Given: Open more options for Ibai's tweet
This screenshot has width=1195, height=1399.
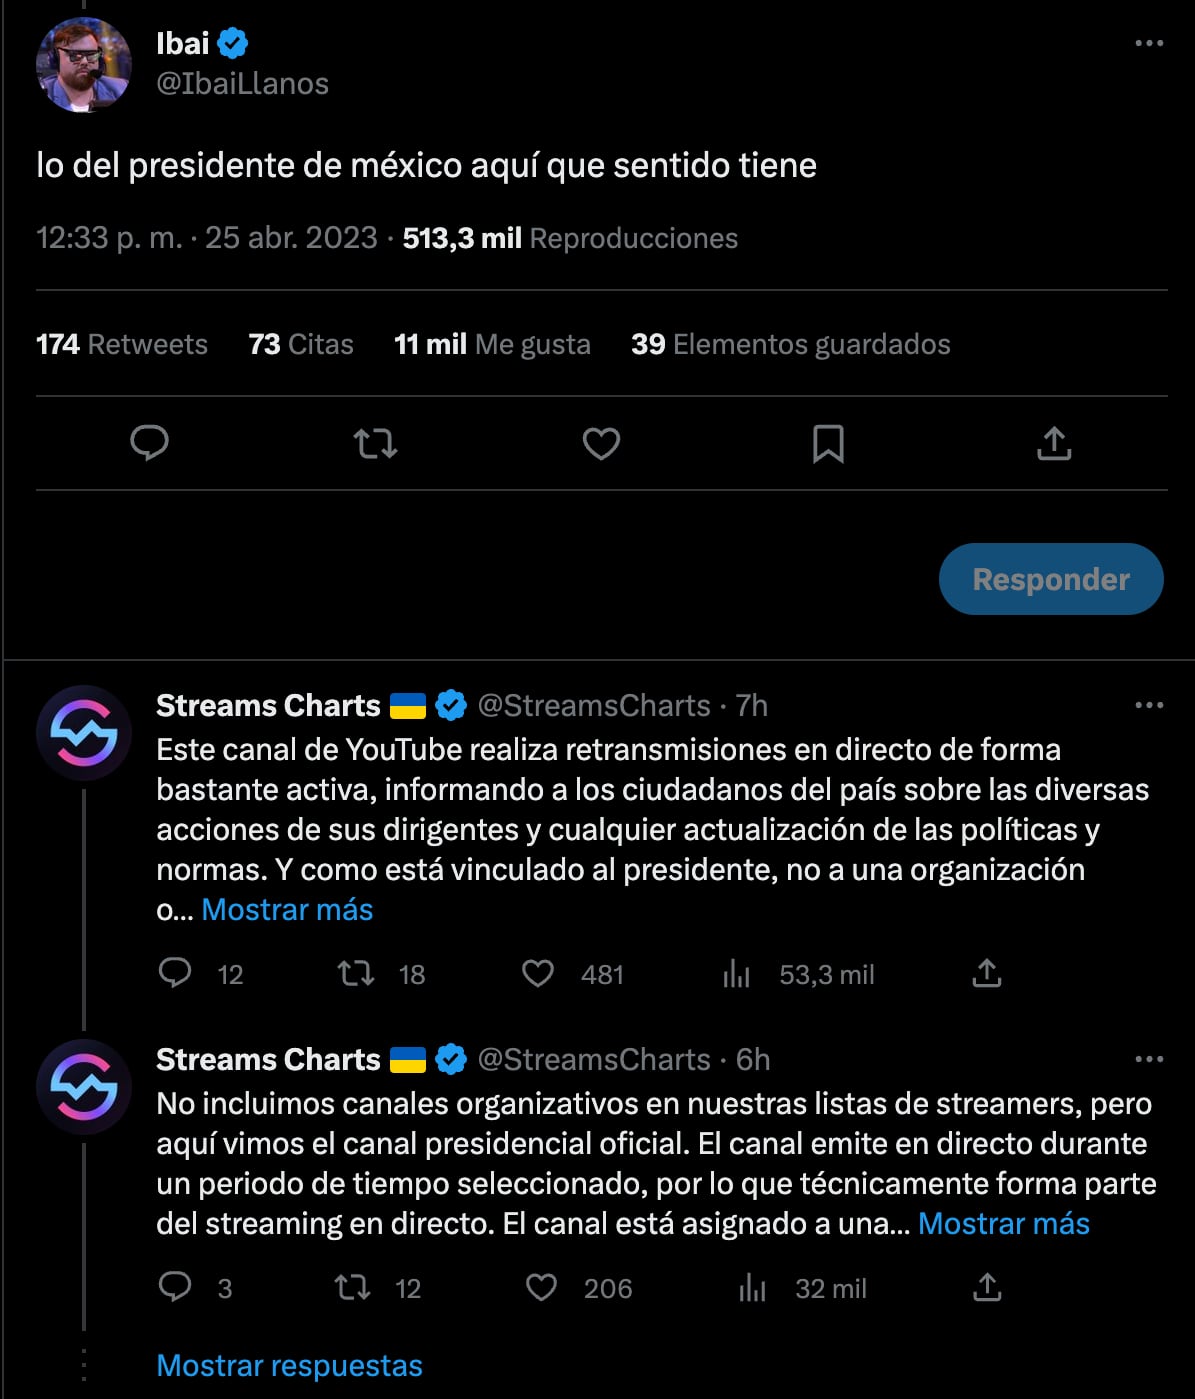Looking at the screenshot, I should [x=1149, y=44].
